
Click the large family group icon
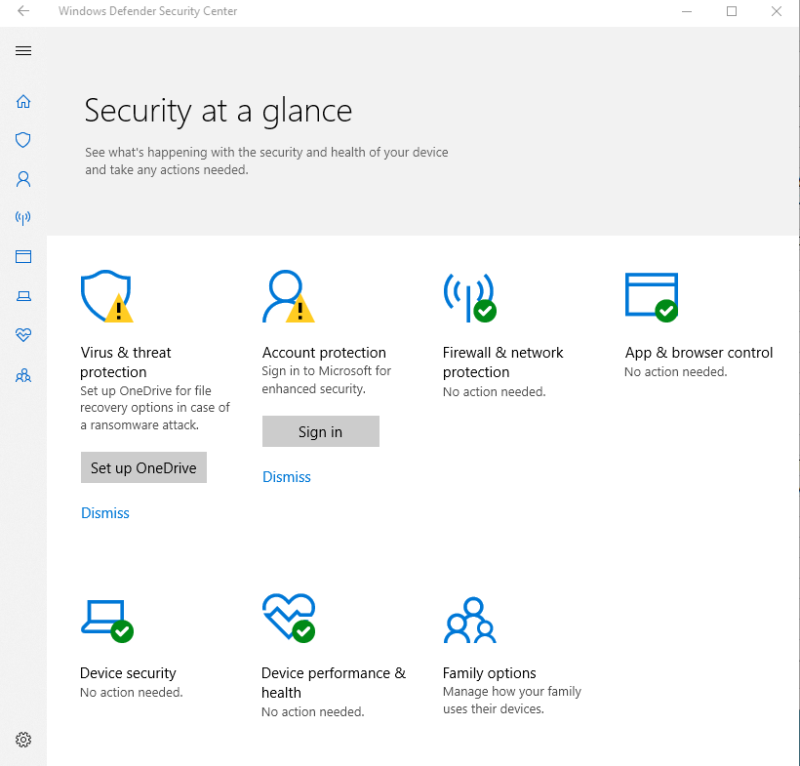tap(470, 620)
